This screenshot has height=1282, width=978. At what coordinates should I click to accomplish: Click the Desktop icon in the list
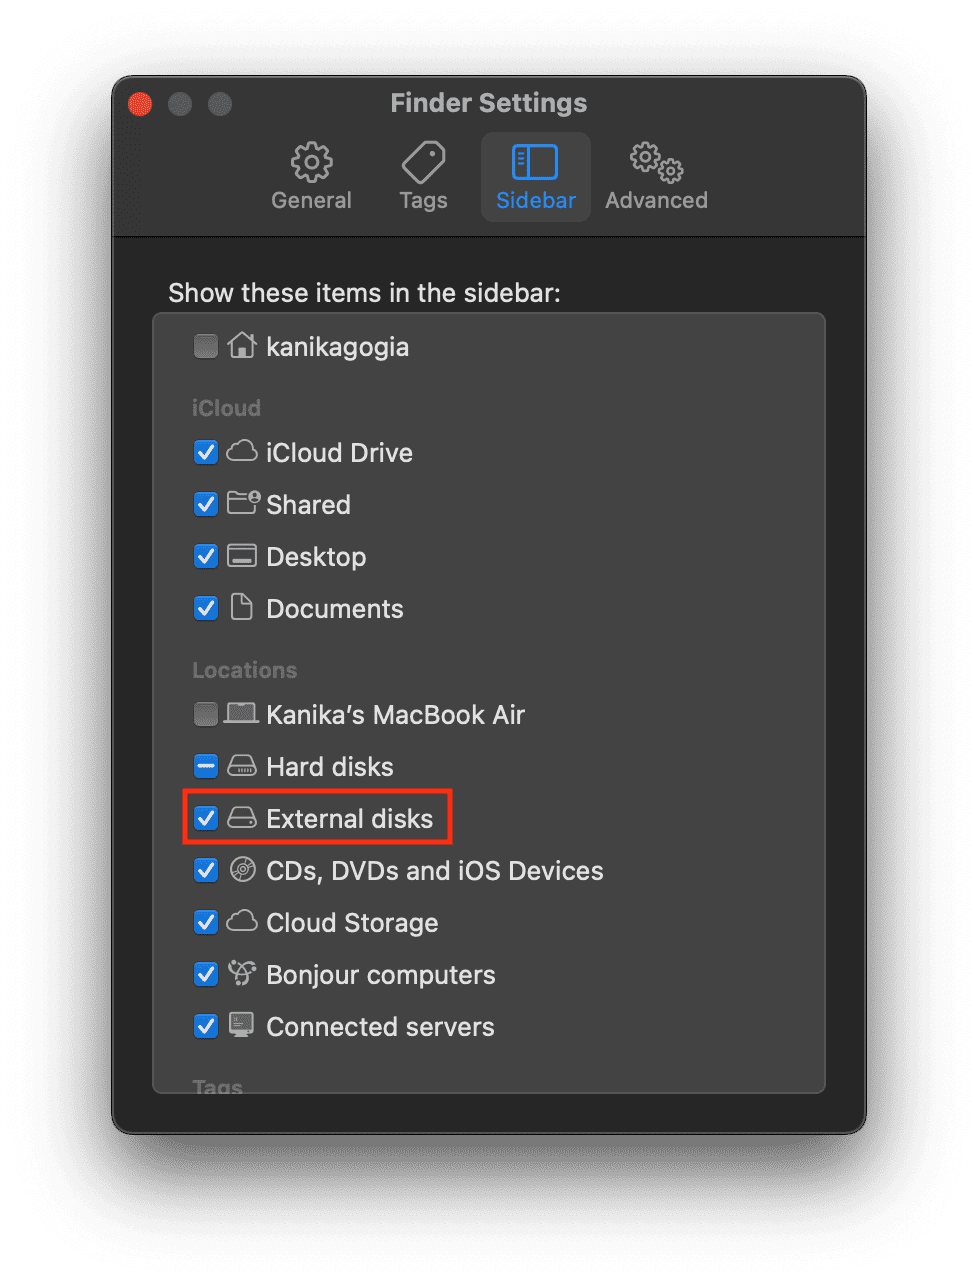point(242,556)
